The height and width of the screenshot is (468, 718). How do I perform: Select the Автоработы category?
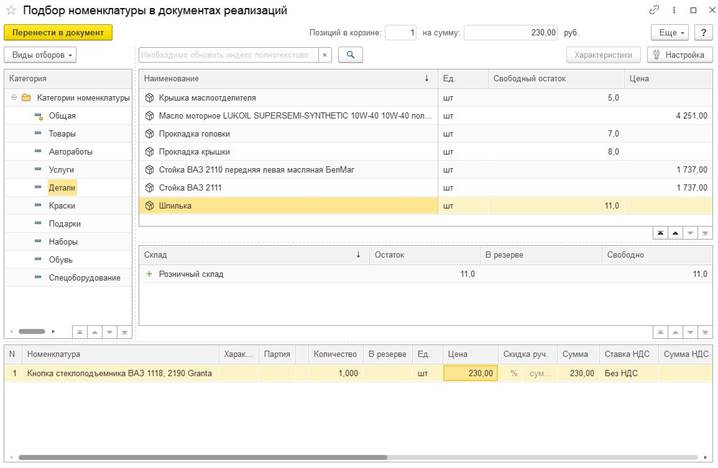click(71, 152)
